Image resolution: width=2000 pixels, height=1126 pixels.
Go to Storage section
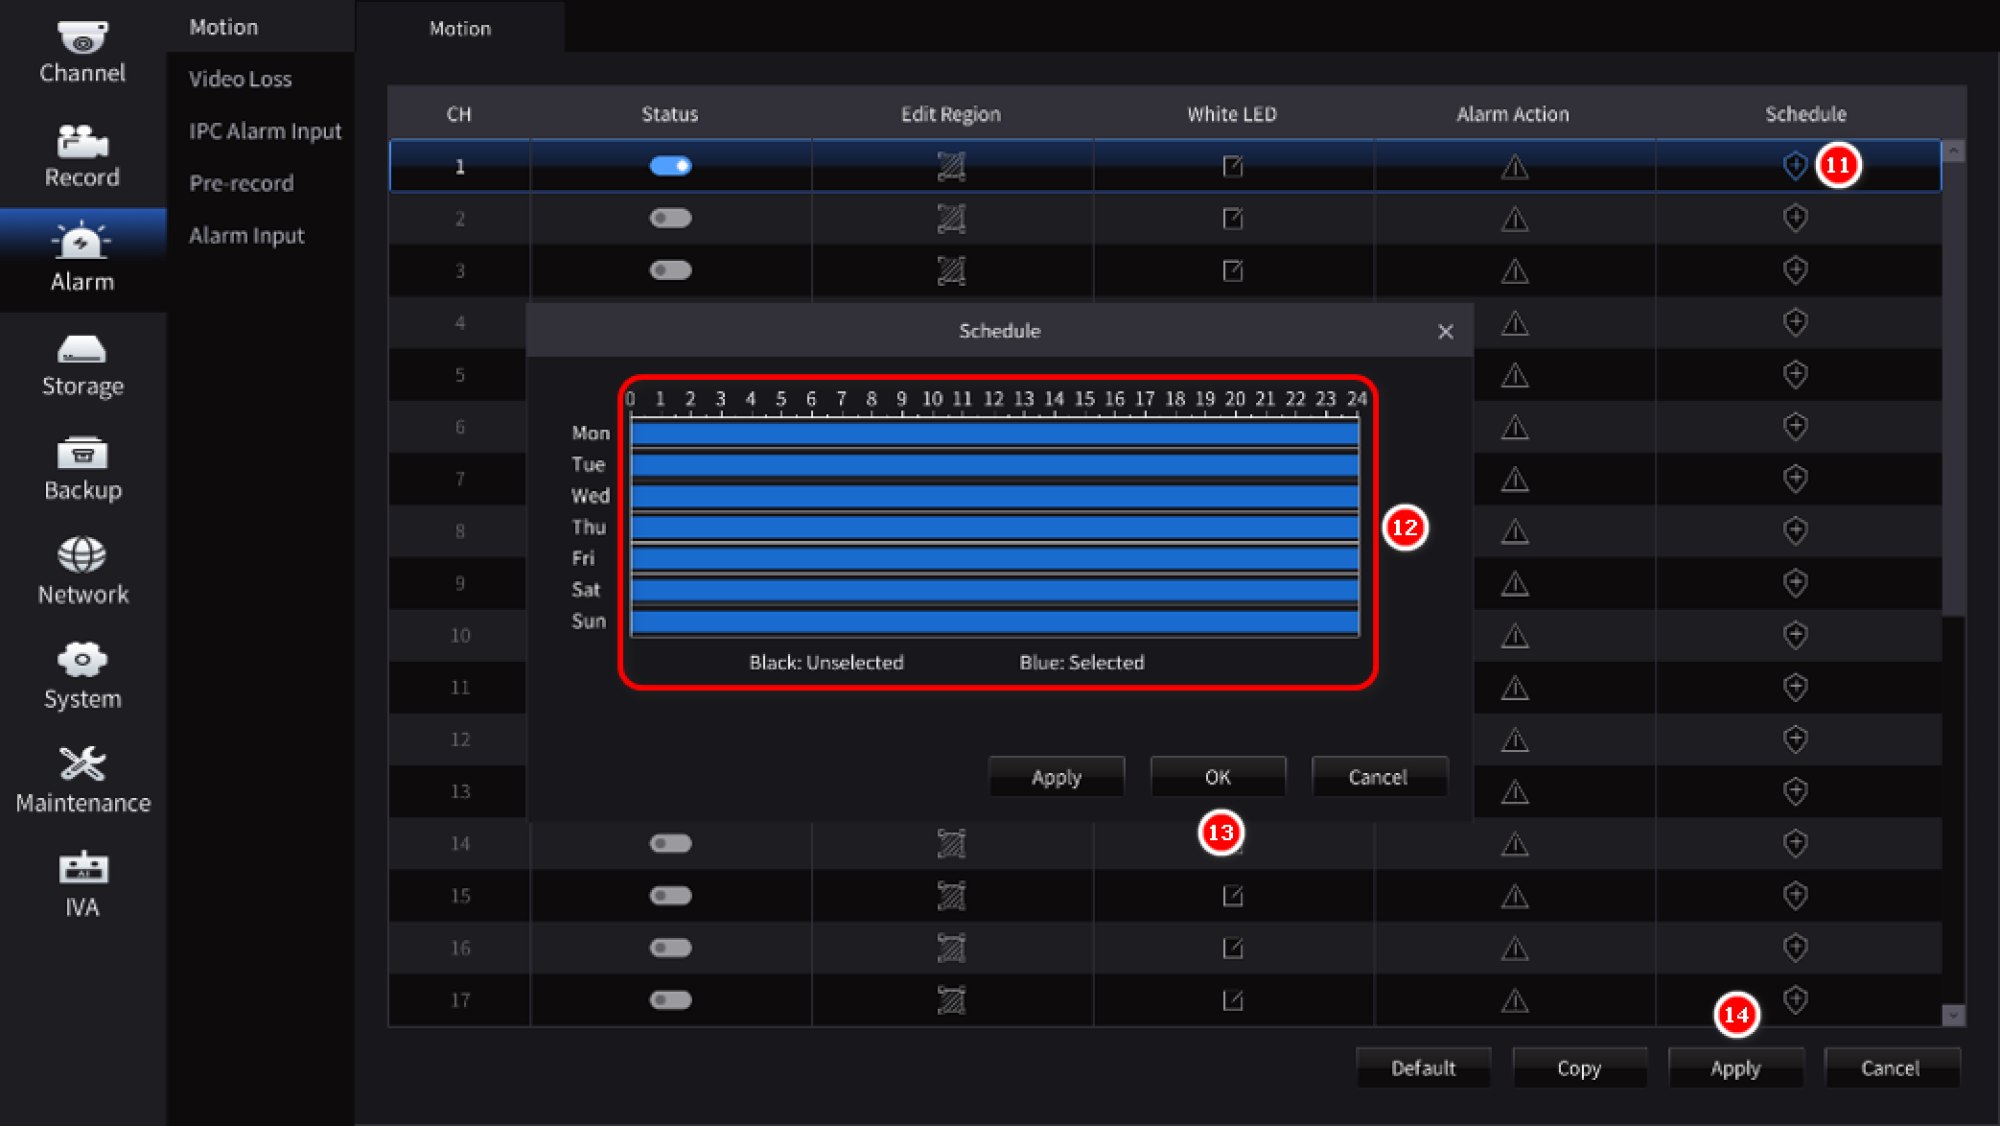tap(82, 365)
